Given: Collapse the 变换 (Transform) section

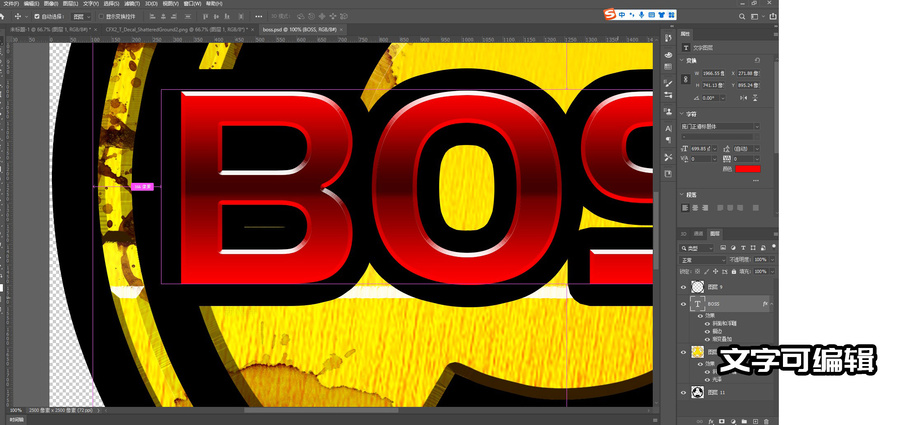Looking at the screenshot, I should pyautogui.click(x=682, y=60).
